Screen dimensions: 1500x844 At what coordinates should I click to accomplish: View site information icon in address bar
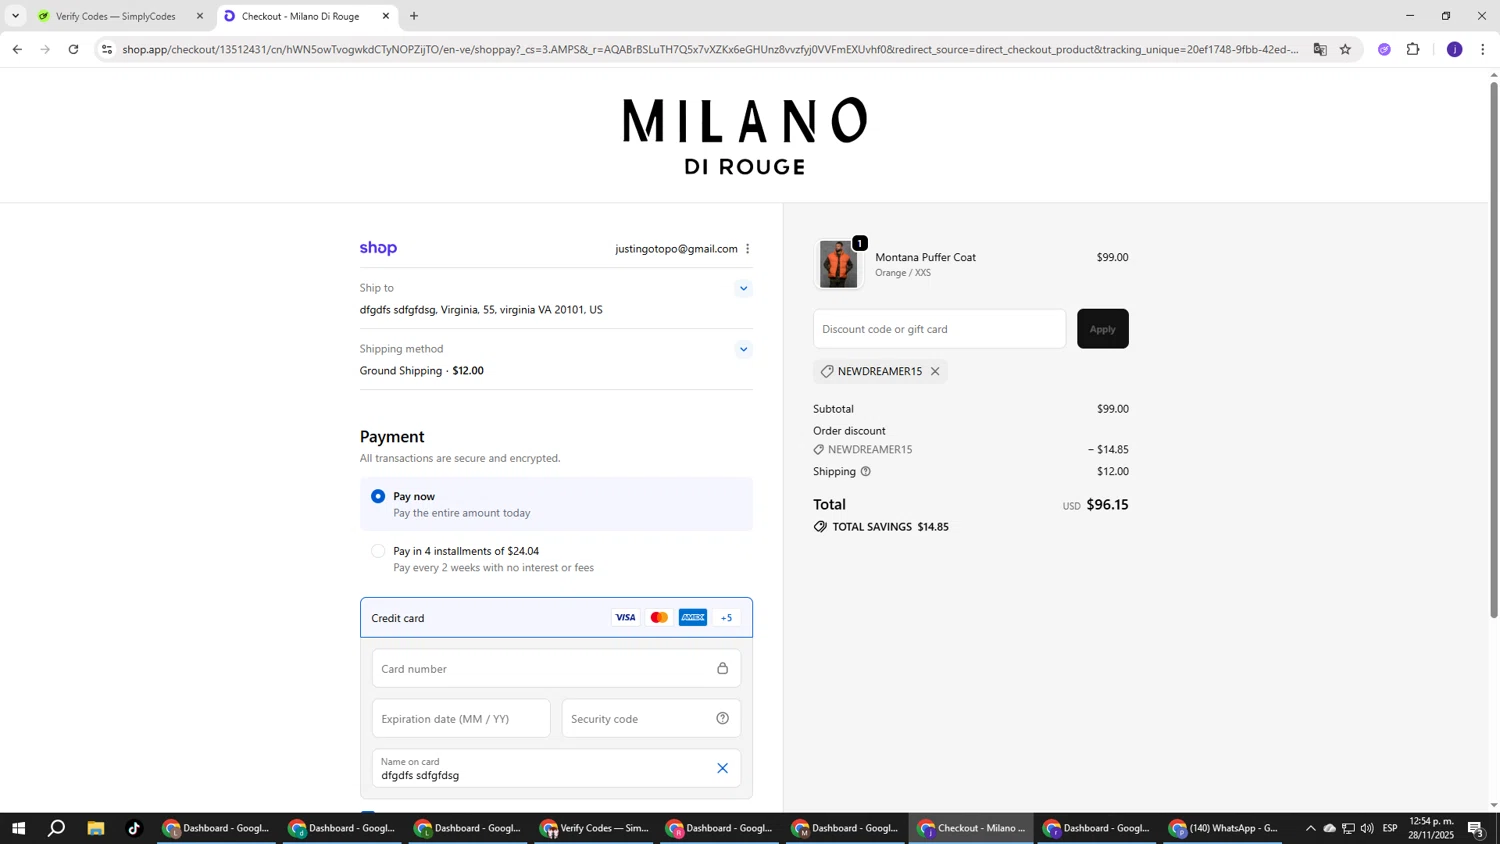107,49
